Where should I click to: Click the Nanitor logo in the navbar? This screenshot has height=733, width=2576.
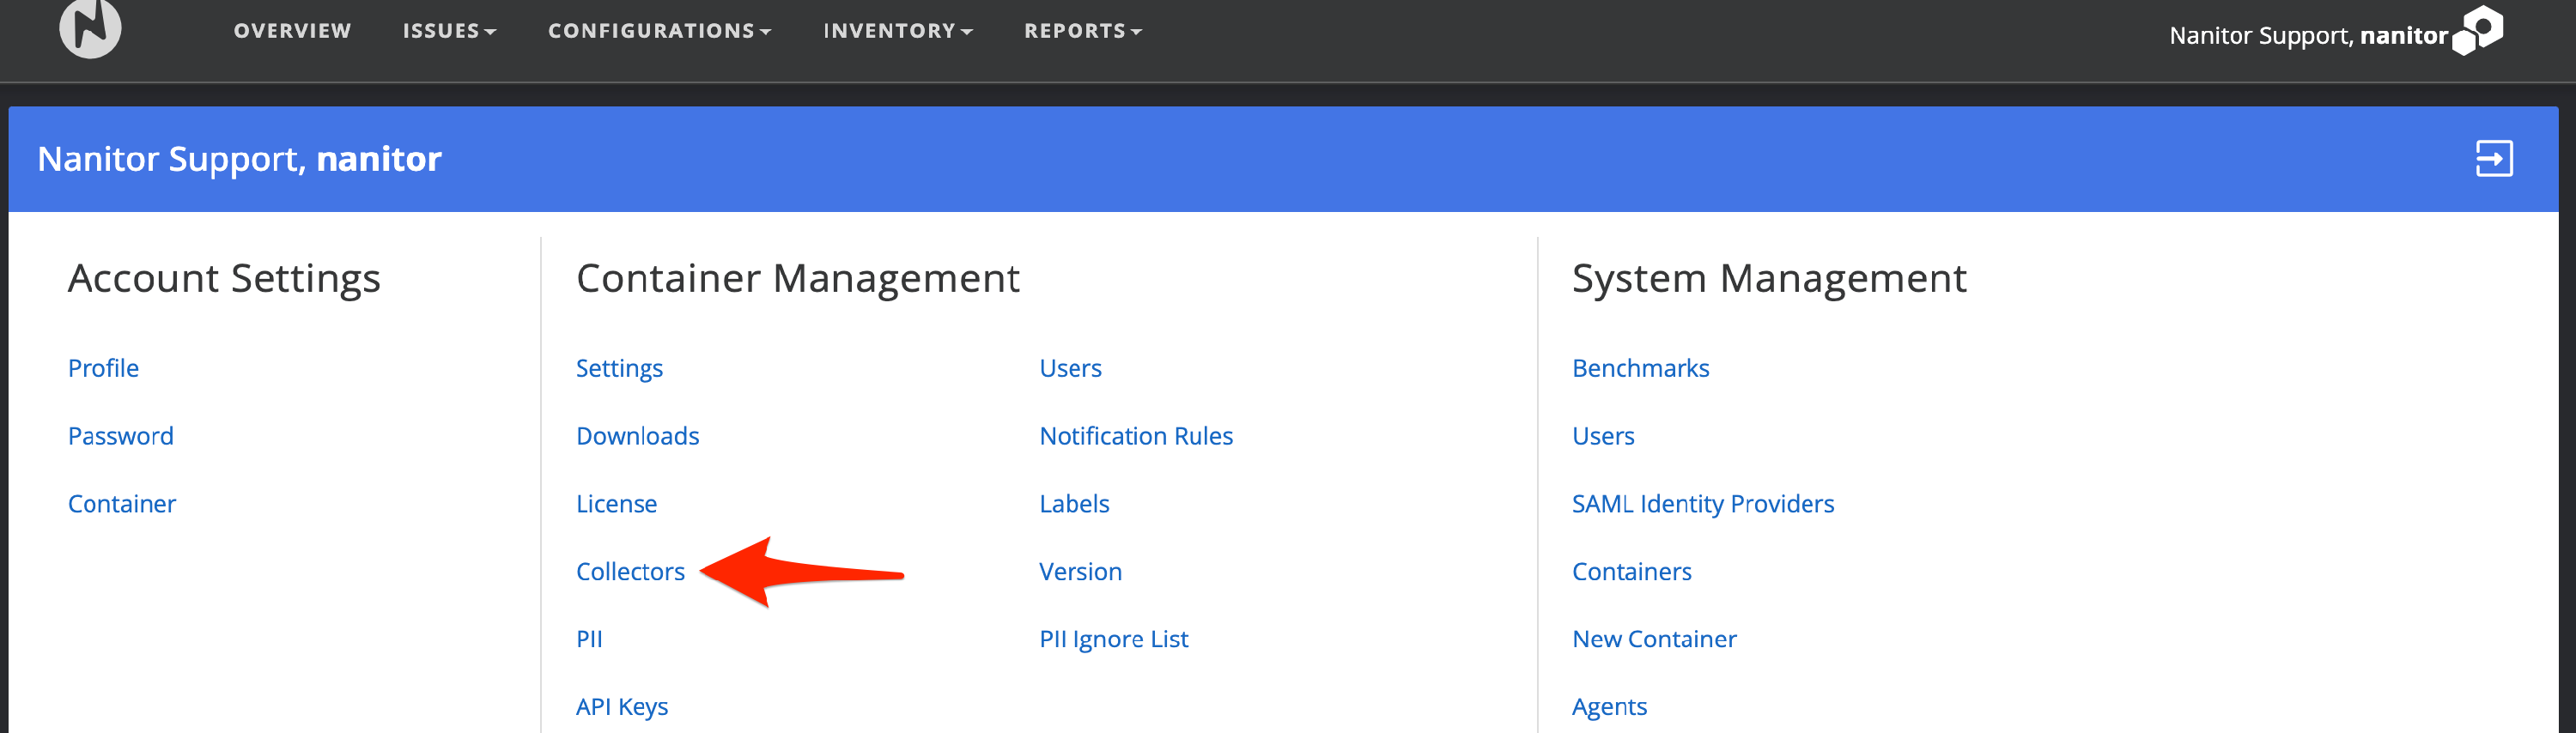pos(90,28)
